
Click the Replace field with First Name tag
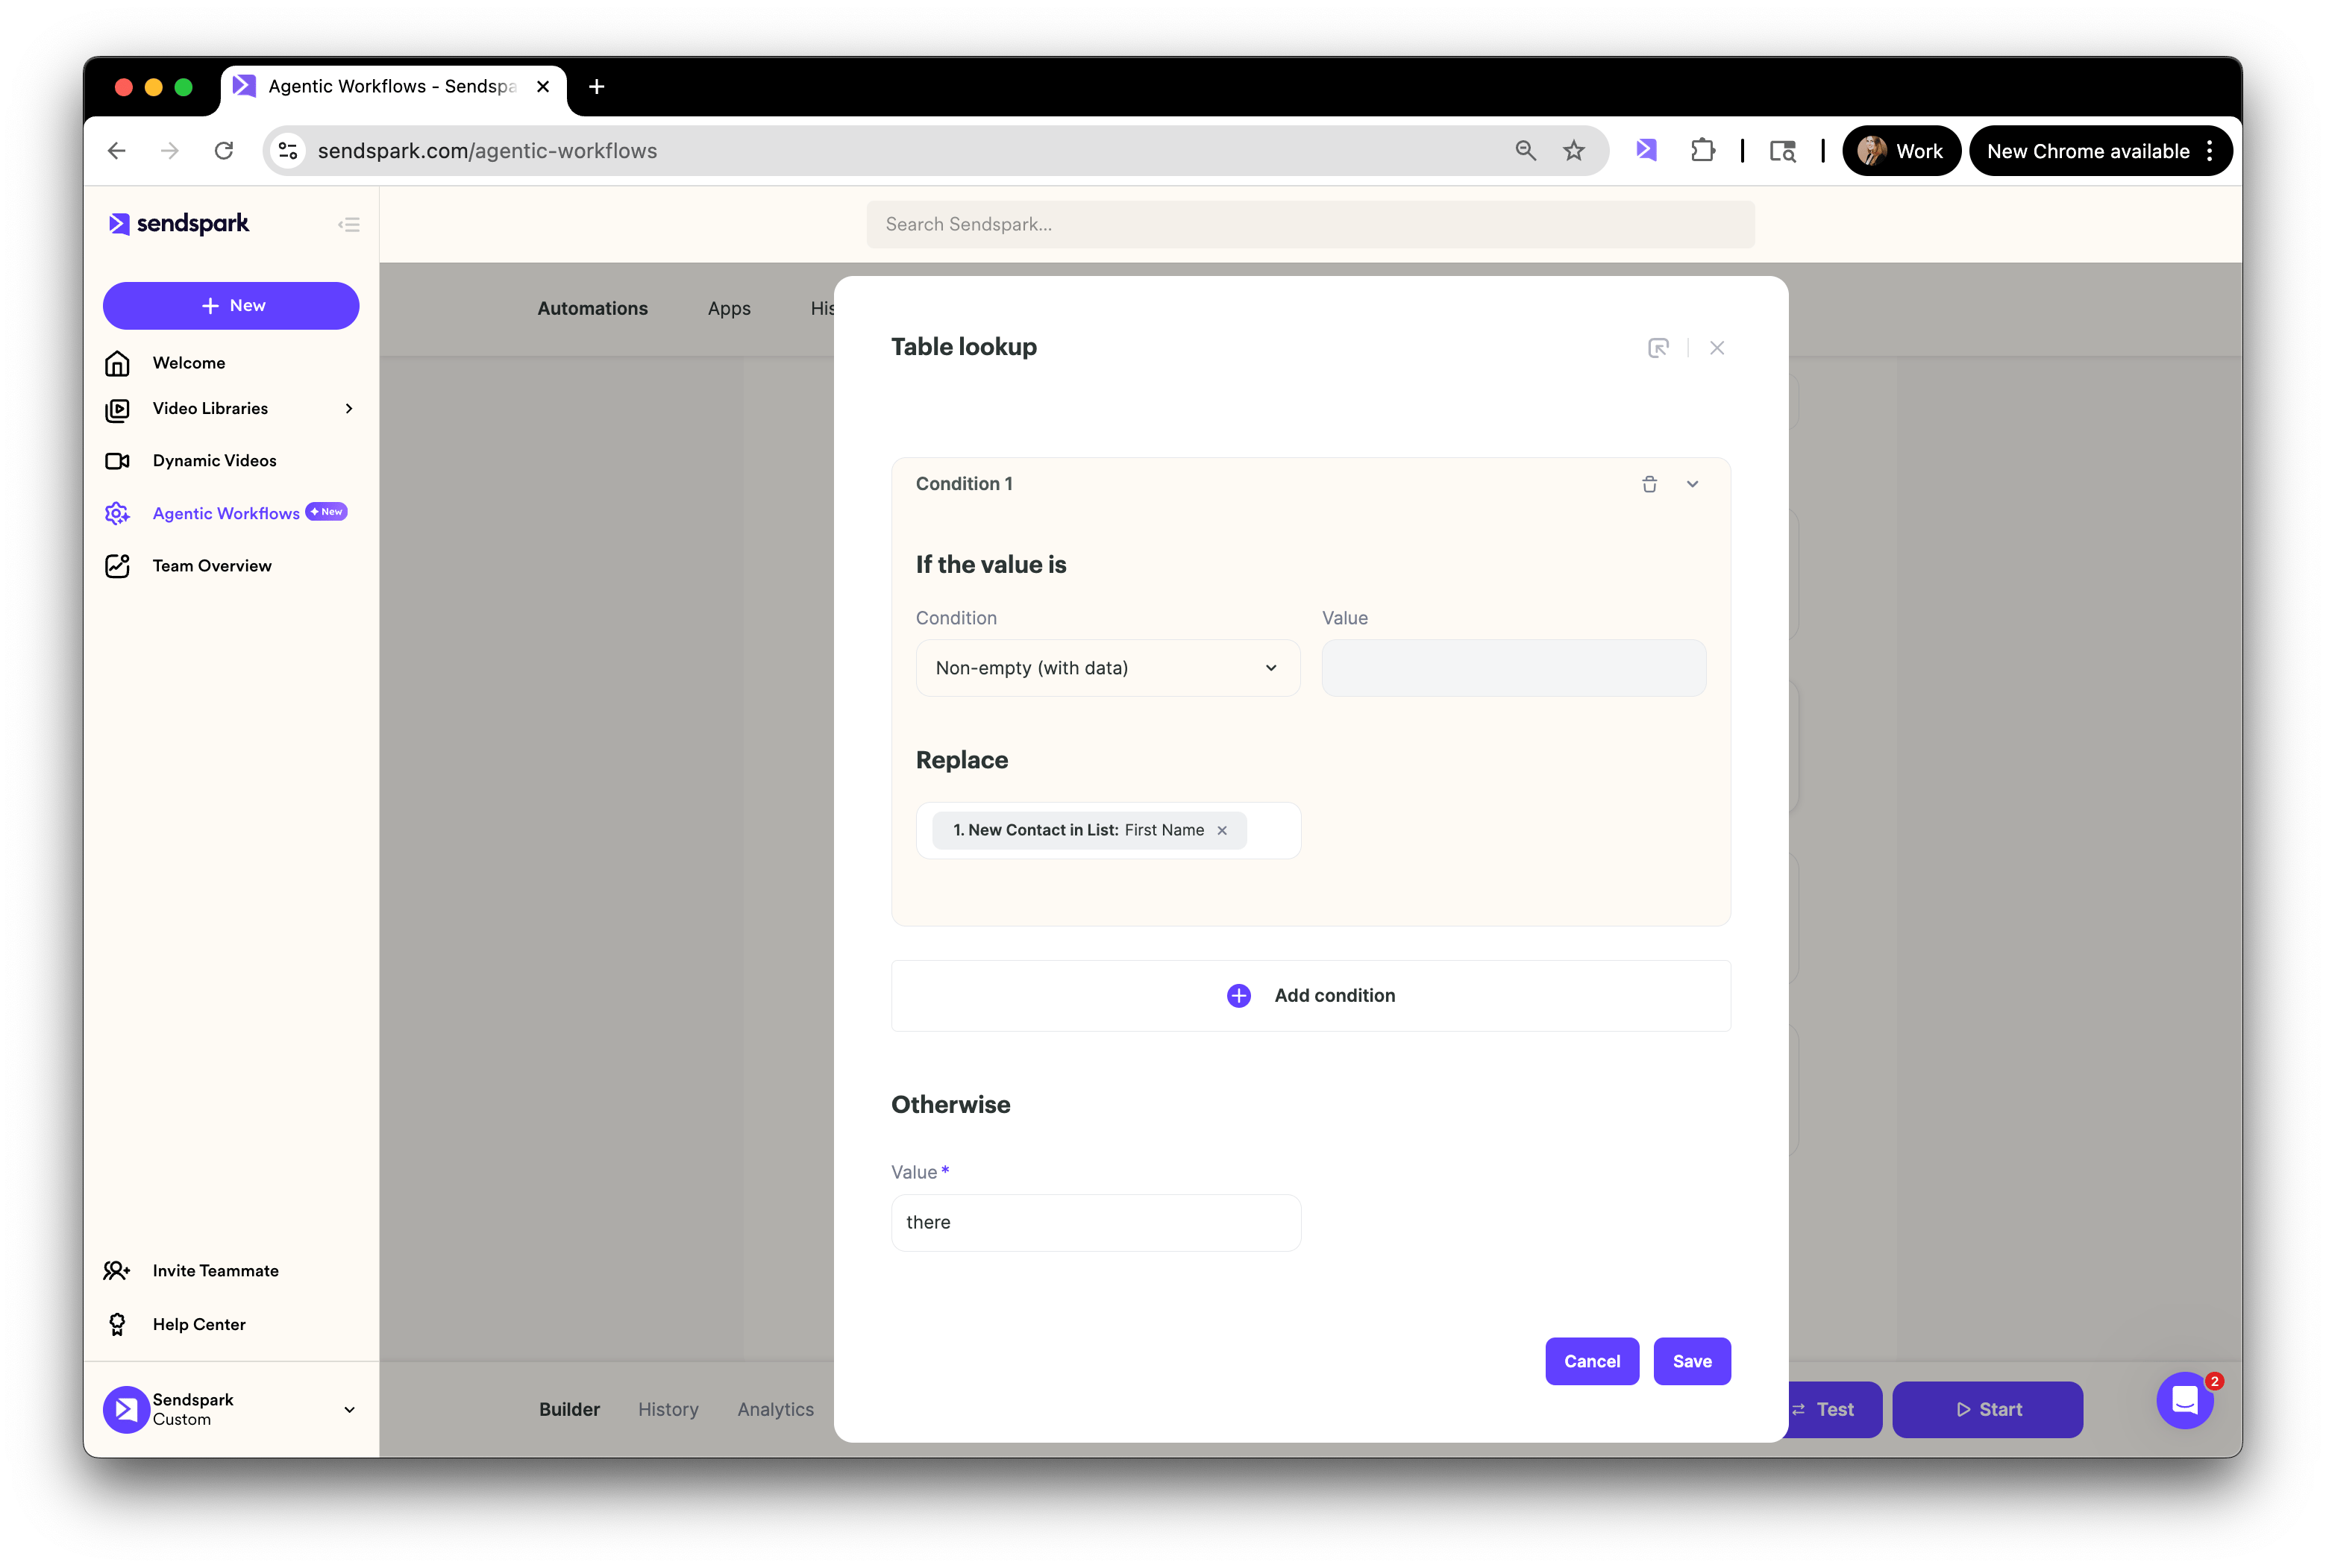[x=1107, y=830]
